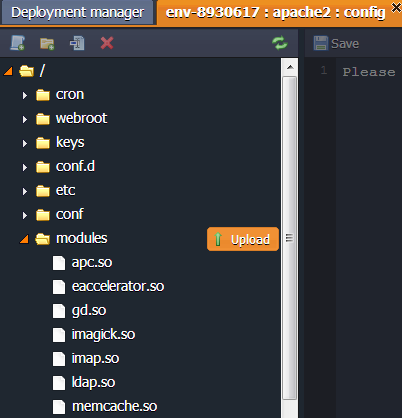Click the scrollbar up arrow
This screenshot has width=402, height=418.
pos(290,67)
